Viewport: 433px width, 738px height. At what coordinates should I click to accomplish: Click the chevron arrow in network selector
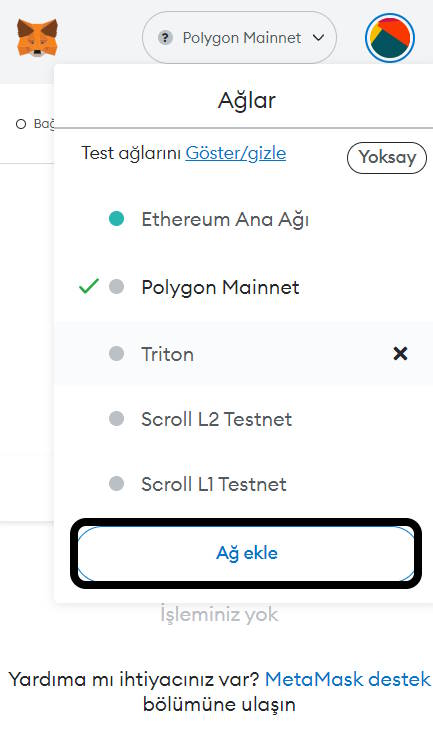click(319, 38)
